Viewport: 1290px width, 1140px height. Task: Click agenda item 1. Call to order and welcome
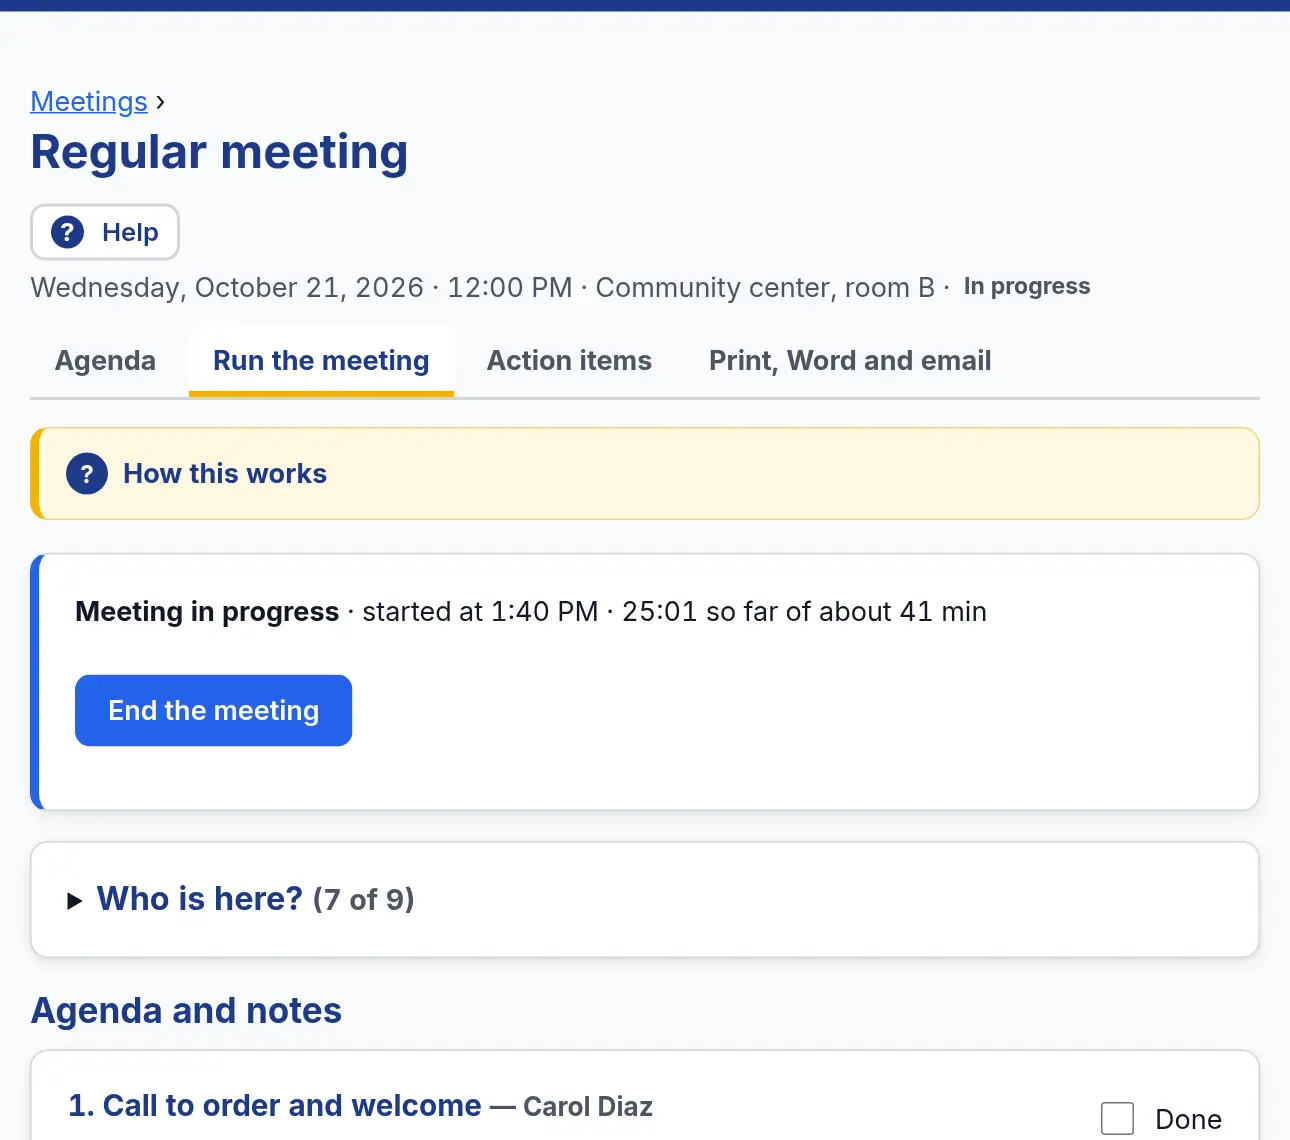(x=275, y=1106)
